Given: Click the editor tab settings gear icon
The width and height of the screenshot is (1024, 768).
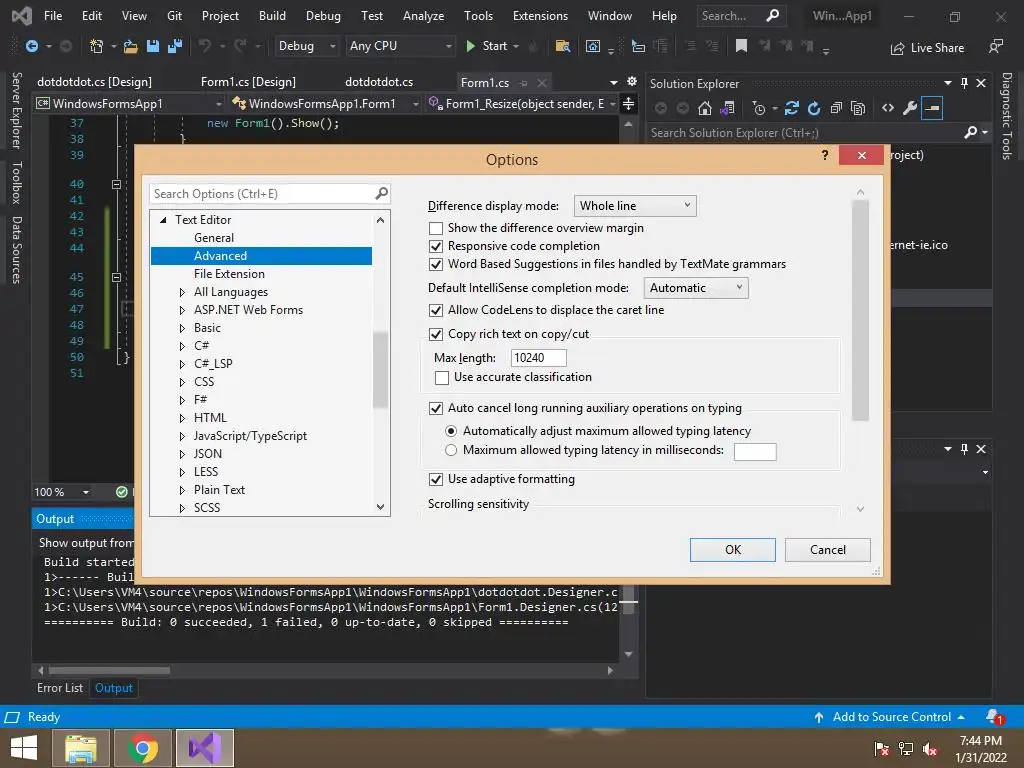Looking at the screenshot, I should point(632,81).
